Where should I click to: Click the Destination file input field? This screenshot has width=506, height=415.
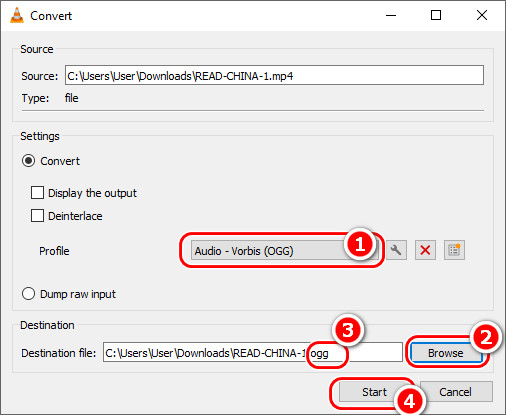pyautogui.click(x=253, y=352)
